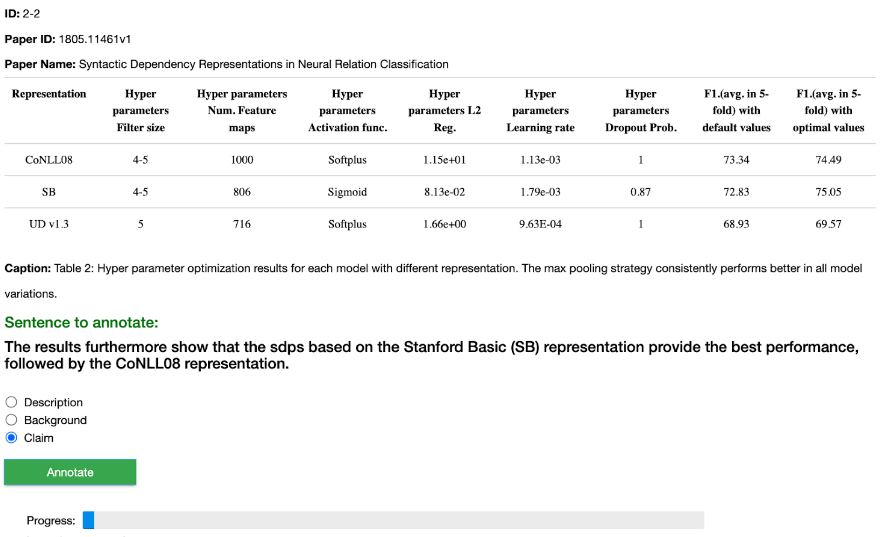Choose the Background radio option
The image size is (886, 537).
(x=12, y=420)
